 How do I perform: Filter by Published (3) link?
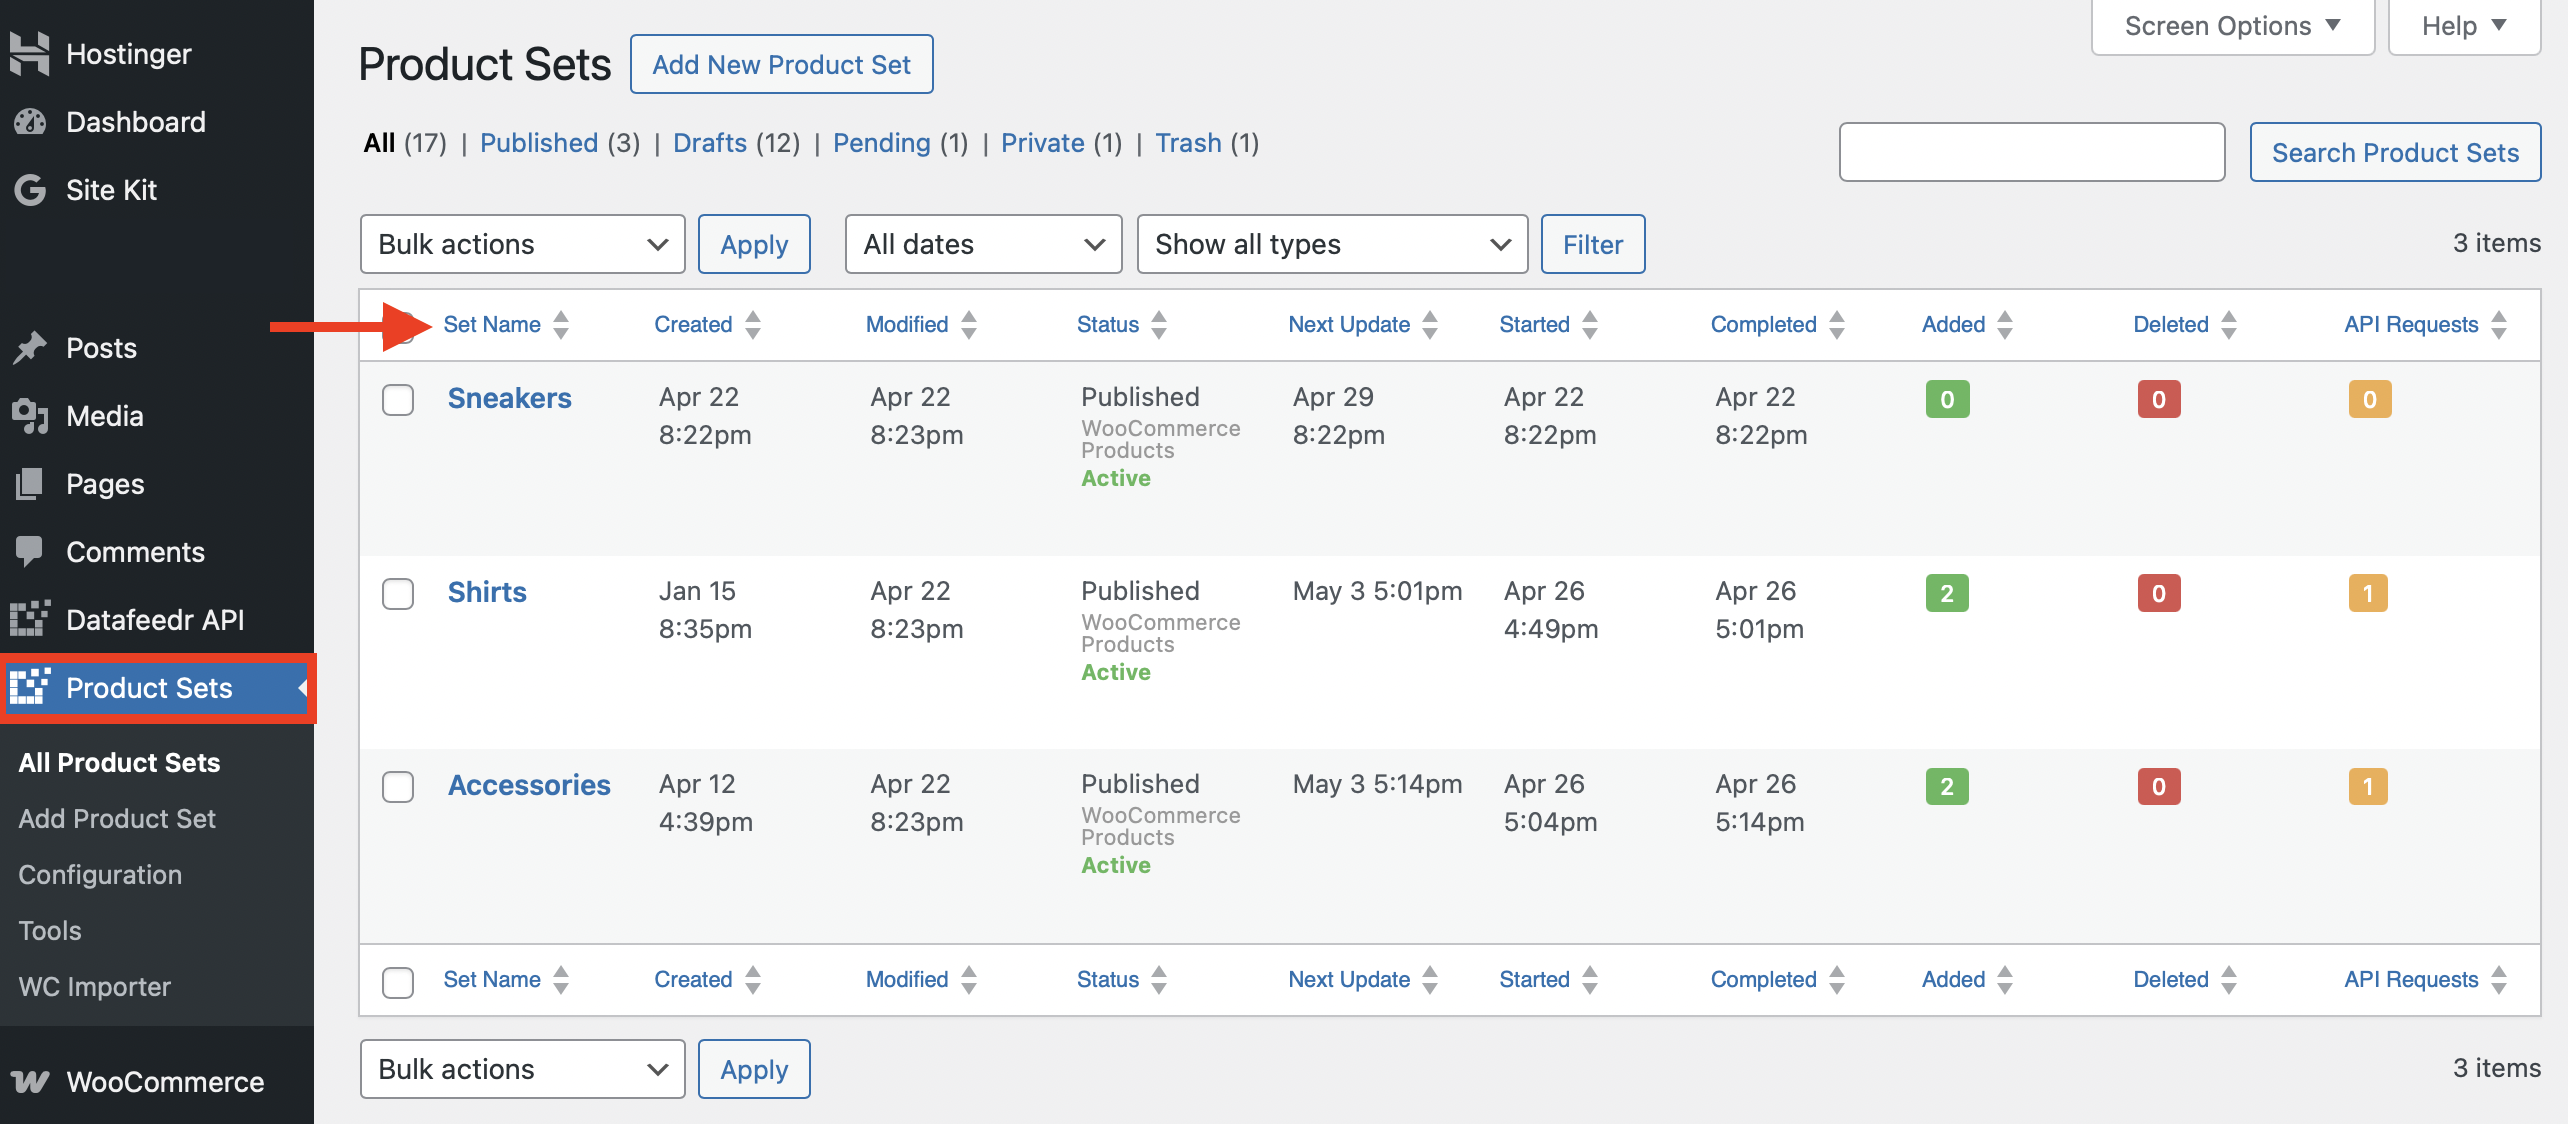(559, 143)
